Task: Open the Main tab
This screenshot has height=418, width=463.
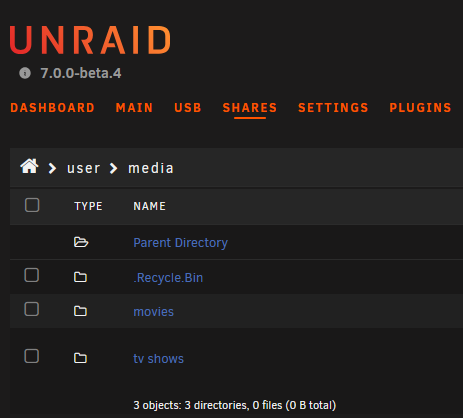Action: (x=134, y=108)
